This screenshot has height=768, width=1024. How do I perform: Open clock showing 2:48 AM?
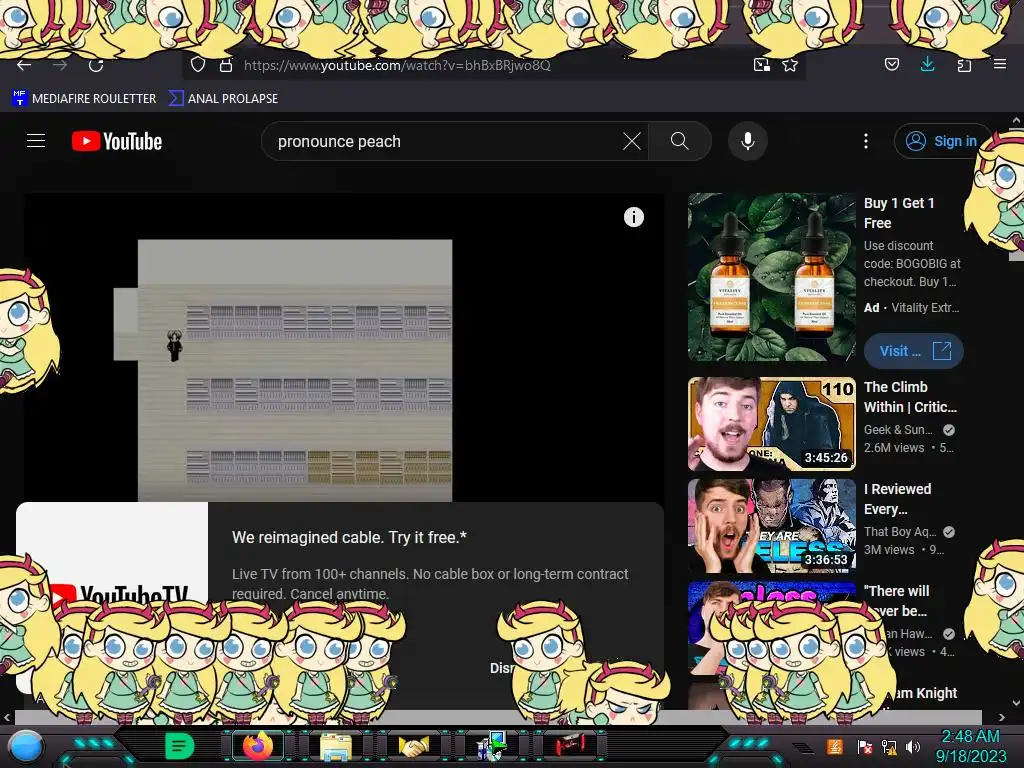coord(971,746)
